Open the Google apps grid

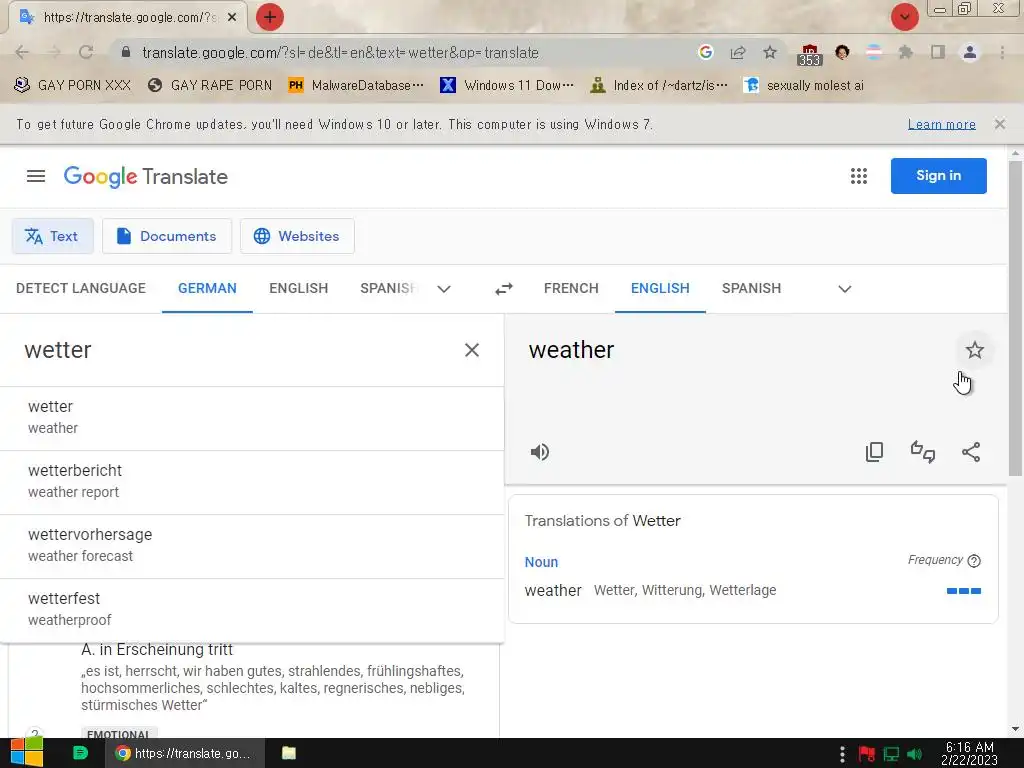point(859,176)
